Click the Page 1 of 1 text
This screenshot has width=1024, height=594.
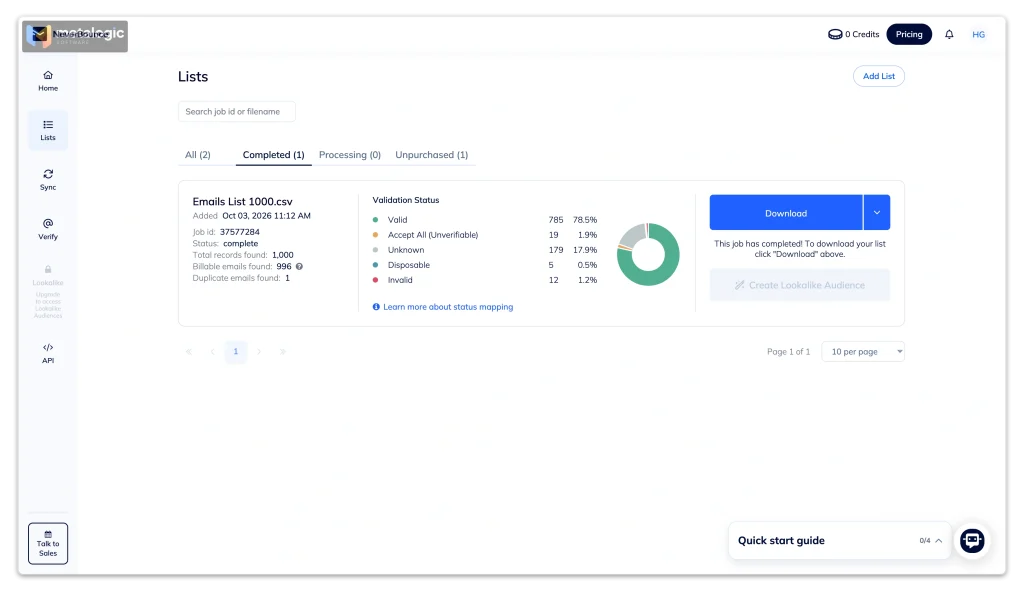[x=788, y=352]
